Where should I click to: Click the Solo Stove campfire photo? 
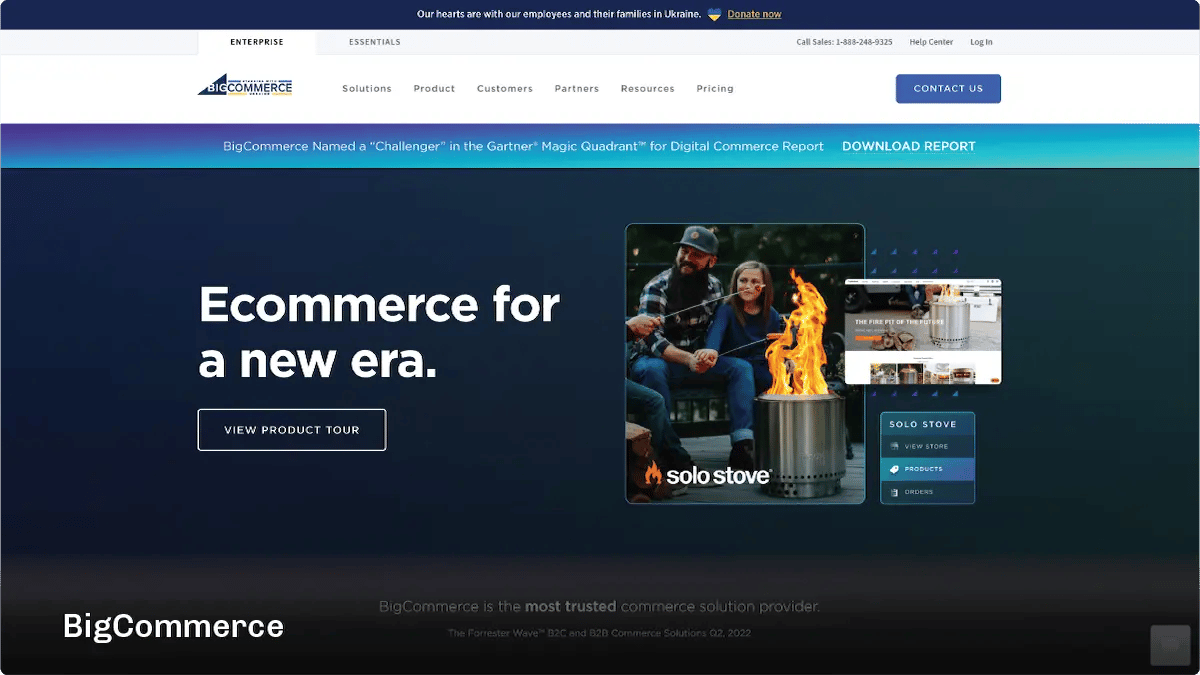[745, 363]
